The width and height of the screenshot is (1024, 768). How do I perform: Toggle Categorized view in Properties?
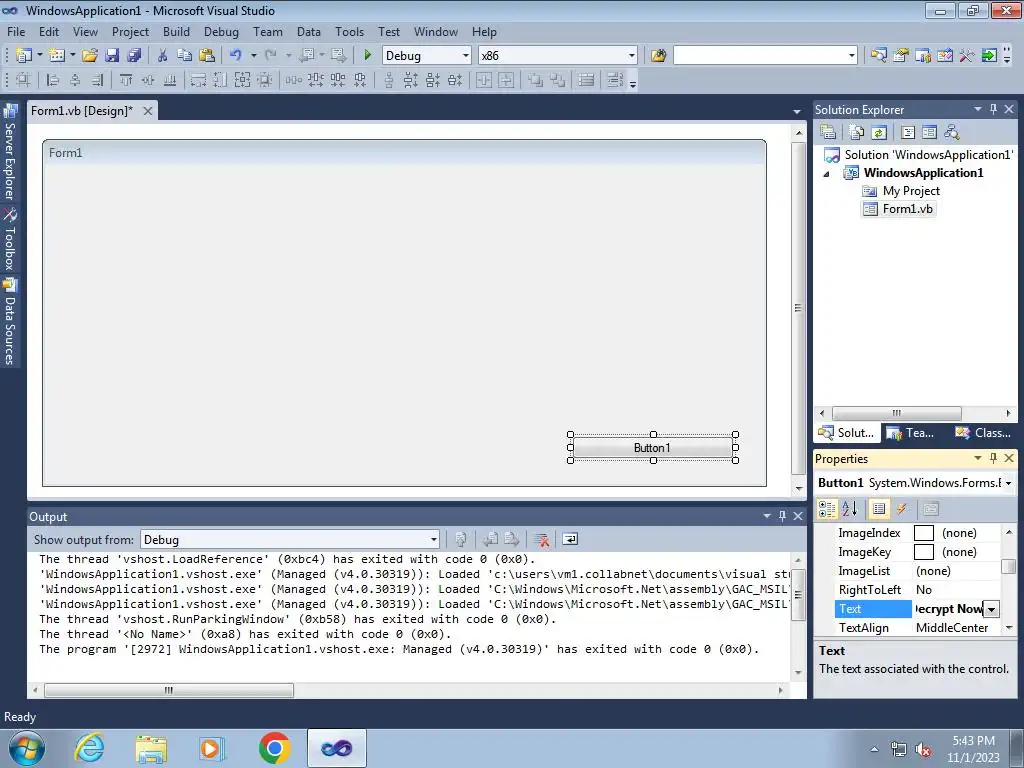tap(827, 509)
